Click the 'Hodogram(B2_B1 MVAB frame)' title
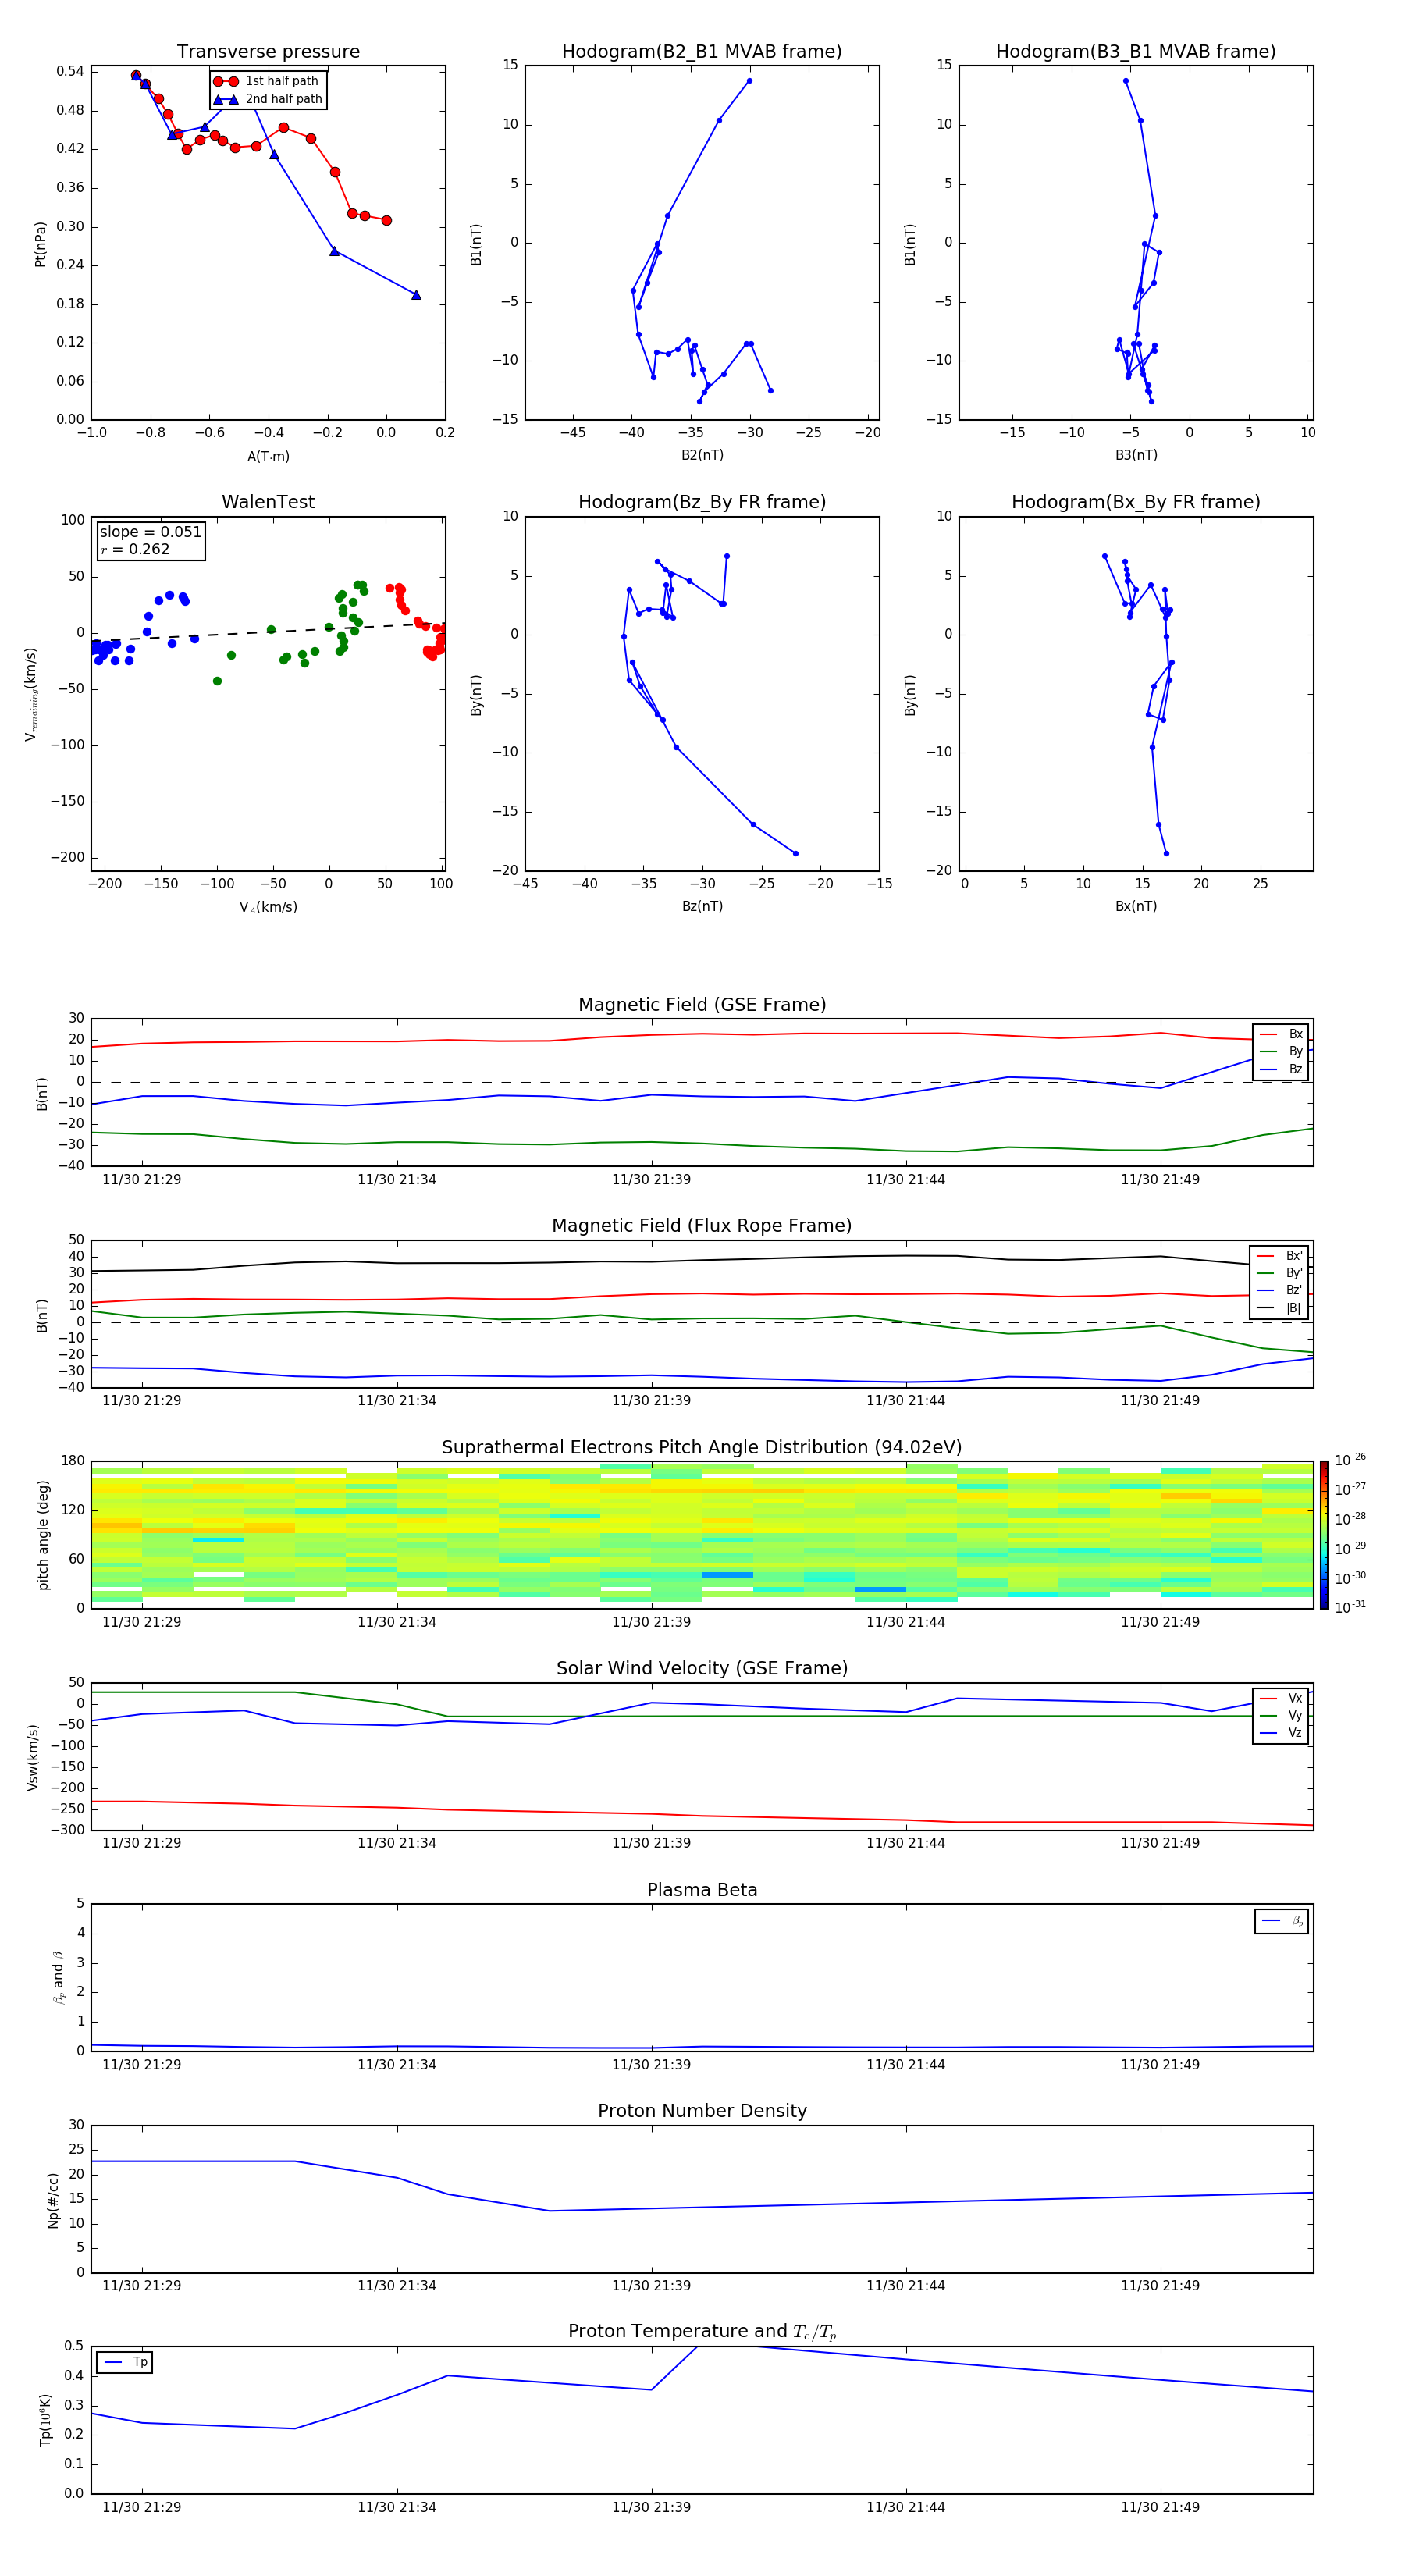The height and width of the screenshot is (2576, 1405). pos(701,52)
